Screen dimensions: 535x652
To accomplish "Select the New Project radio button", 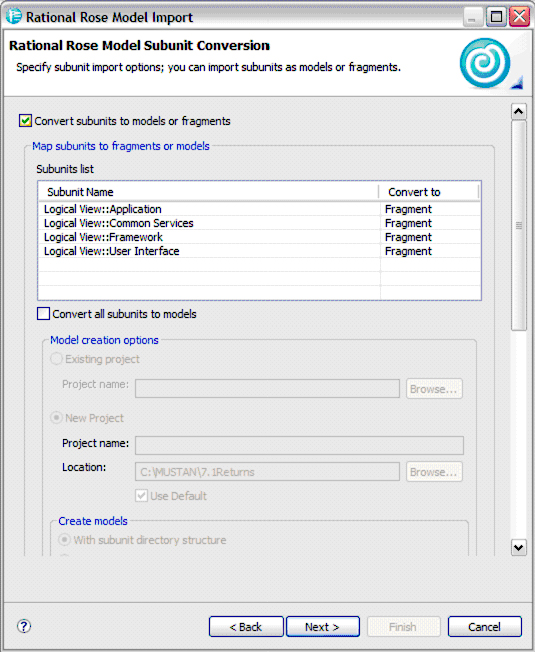I will 56,418.
